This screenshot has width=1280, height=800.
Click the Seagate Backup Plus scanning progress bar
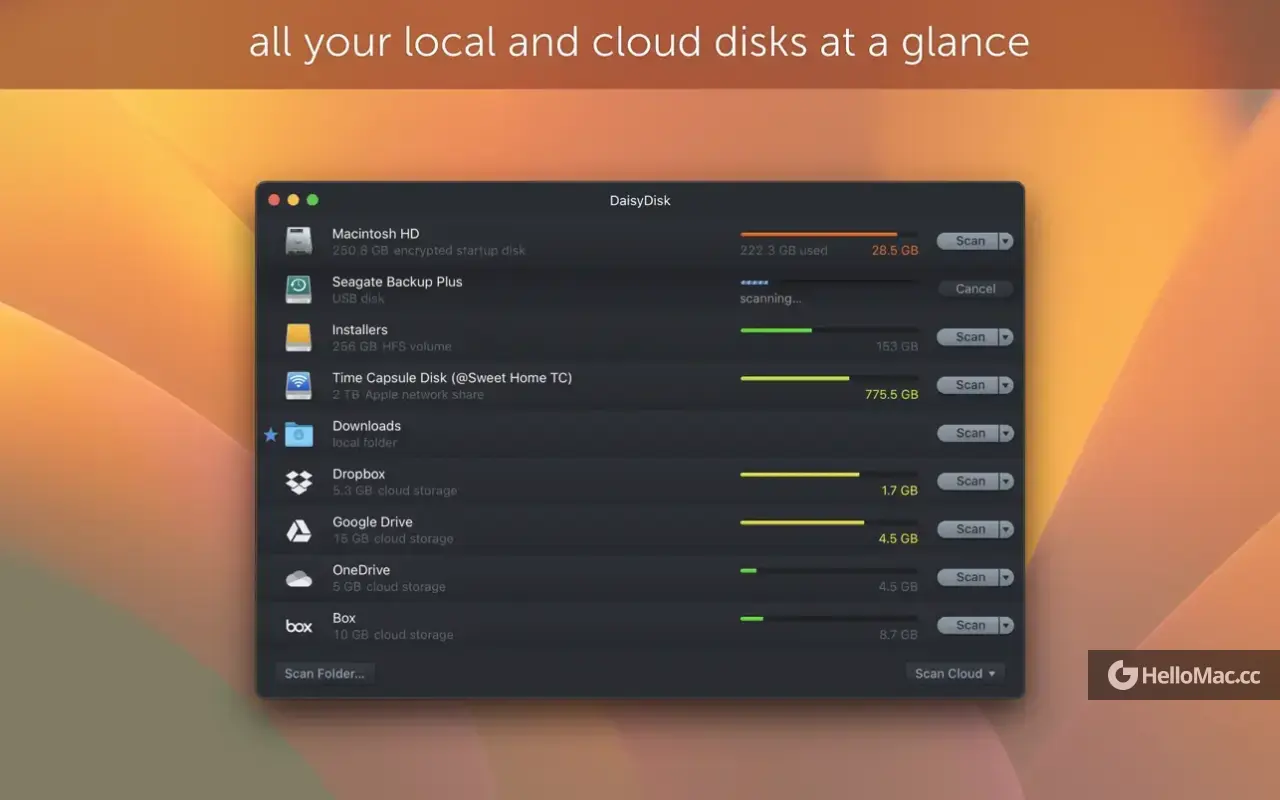829,282
